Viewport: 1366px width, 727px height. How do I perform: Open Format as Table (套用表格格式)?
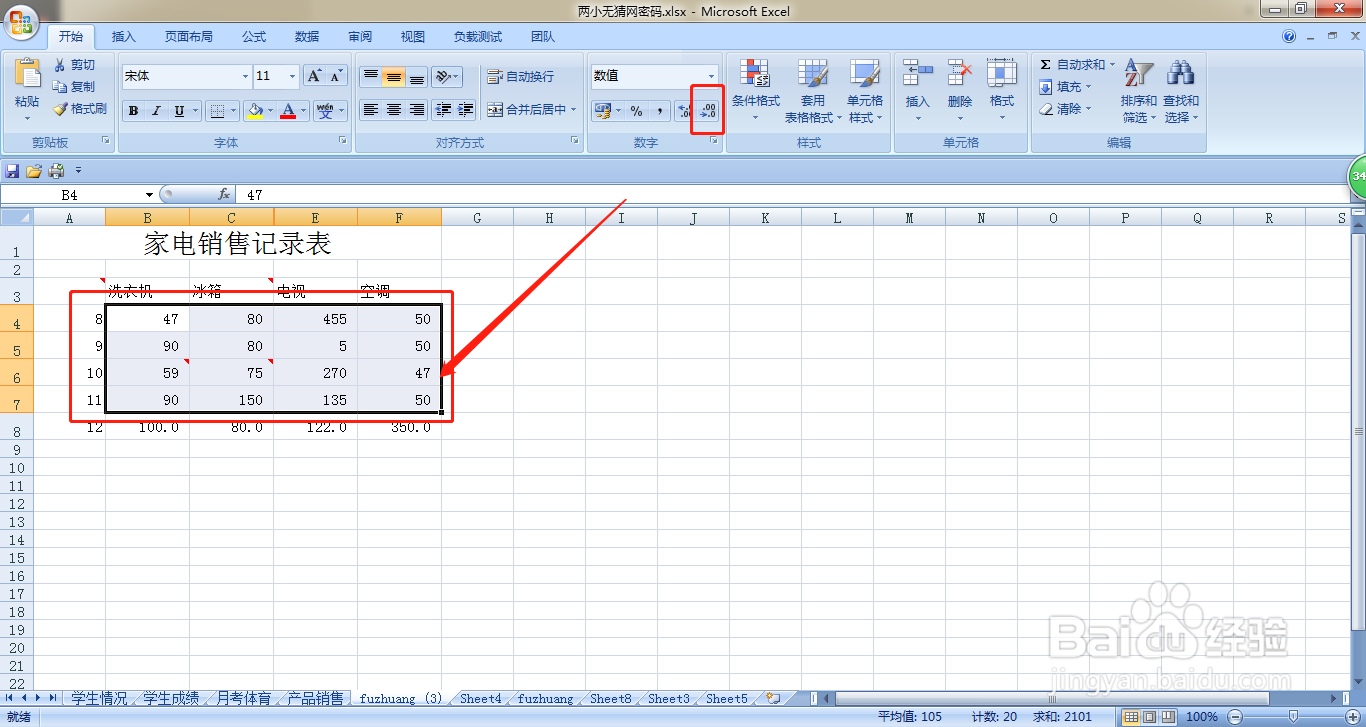point(812,90)
